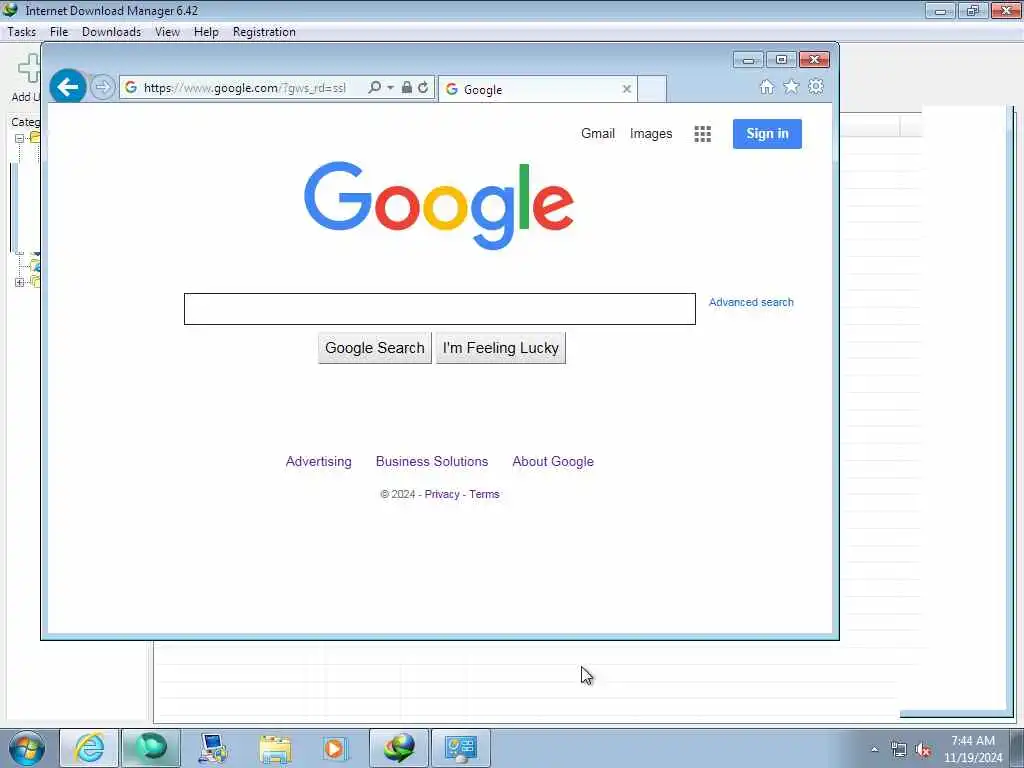This screenshot has width=1024, height=768.
Task: Open browser tools gear icon
Action: click(x=816, y=86)
